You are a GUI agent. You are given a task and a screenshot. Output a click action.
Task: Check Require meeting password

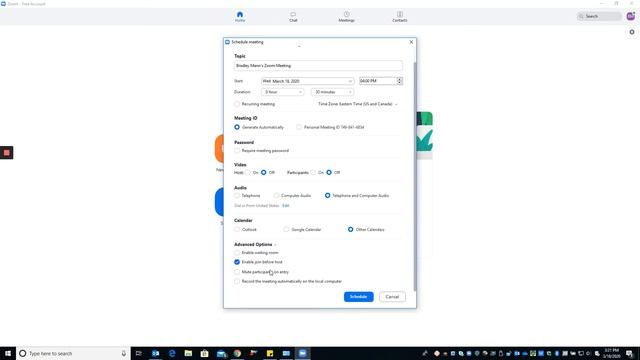pyautogui.click(x=237, y=151)
